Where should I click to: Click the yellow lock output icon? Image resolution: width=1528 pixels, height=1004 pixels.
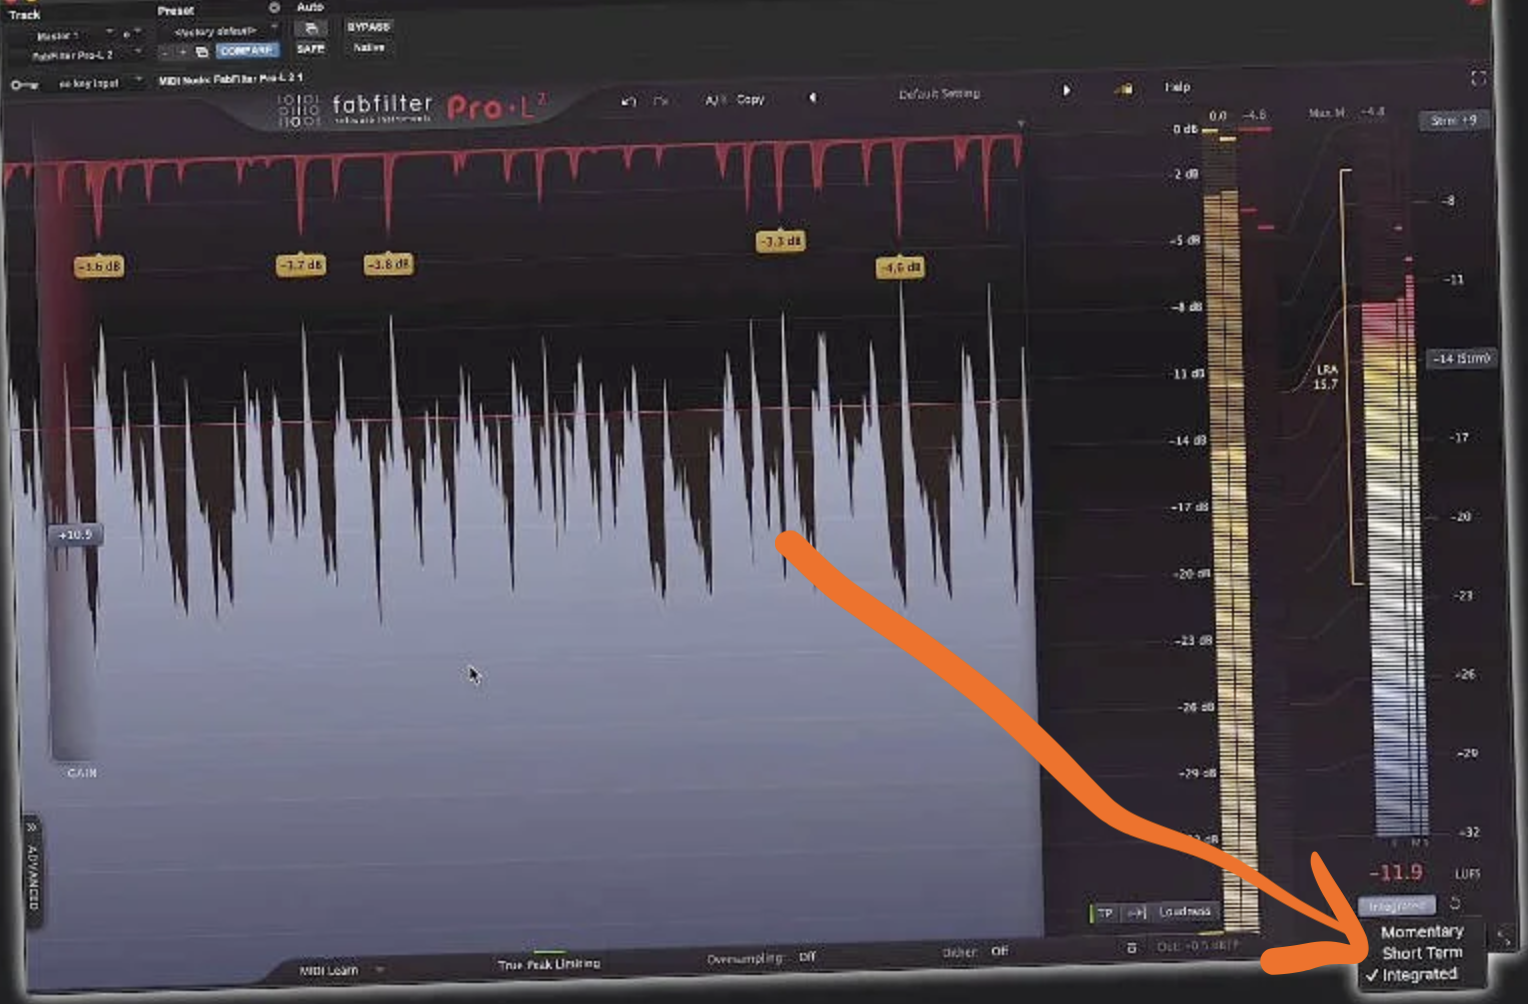[1123, 89]
